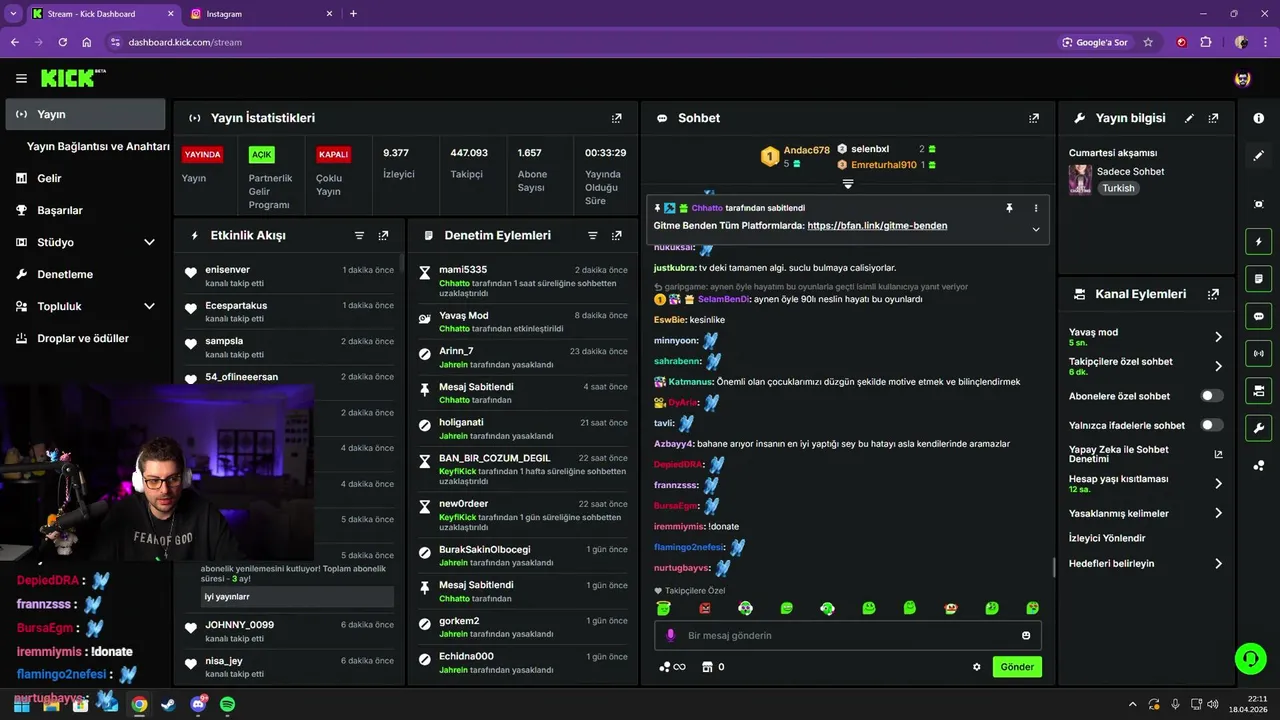Select Başarılar in the sidebar
1280x720 pixels.
pos(87,210)
